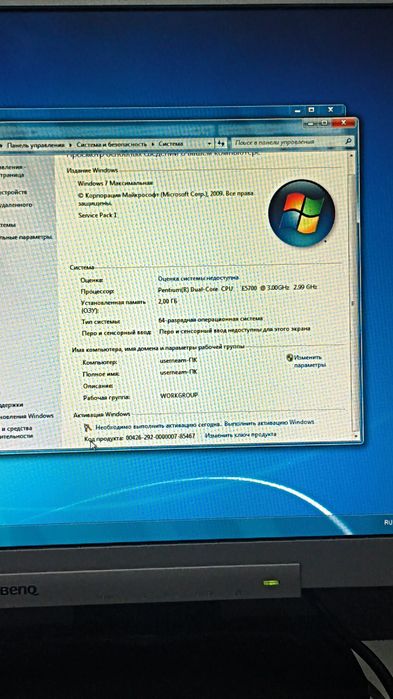Open the address bar history dropdown arrow

(209, 144)
